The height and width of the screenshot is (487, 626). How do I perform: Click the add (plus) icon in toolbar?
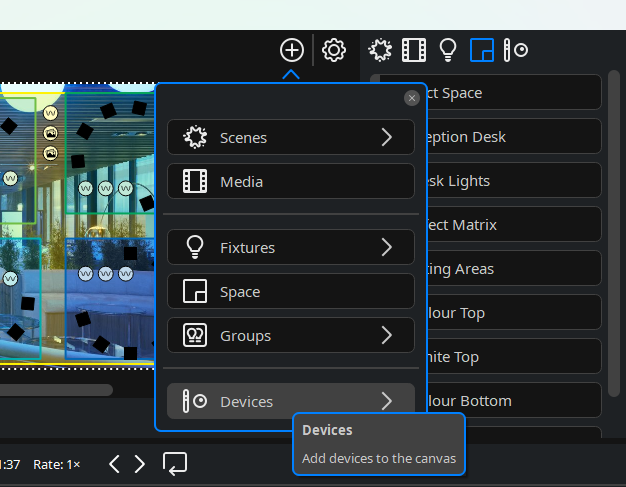291,49
